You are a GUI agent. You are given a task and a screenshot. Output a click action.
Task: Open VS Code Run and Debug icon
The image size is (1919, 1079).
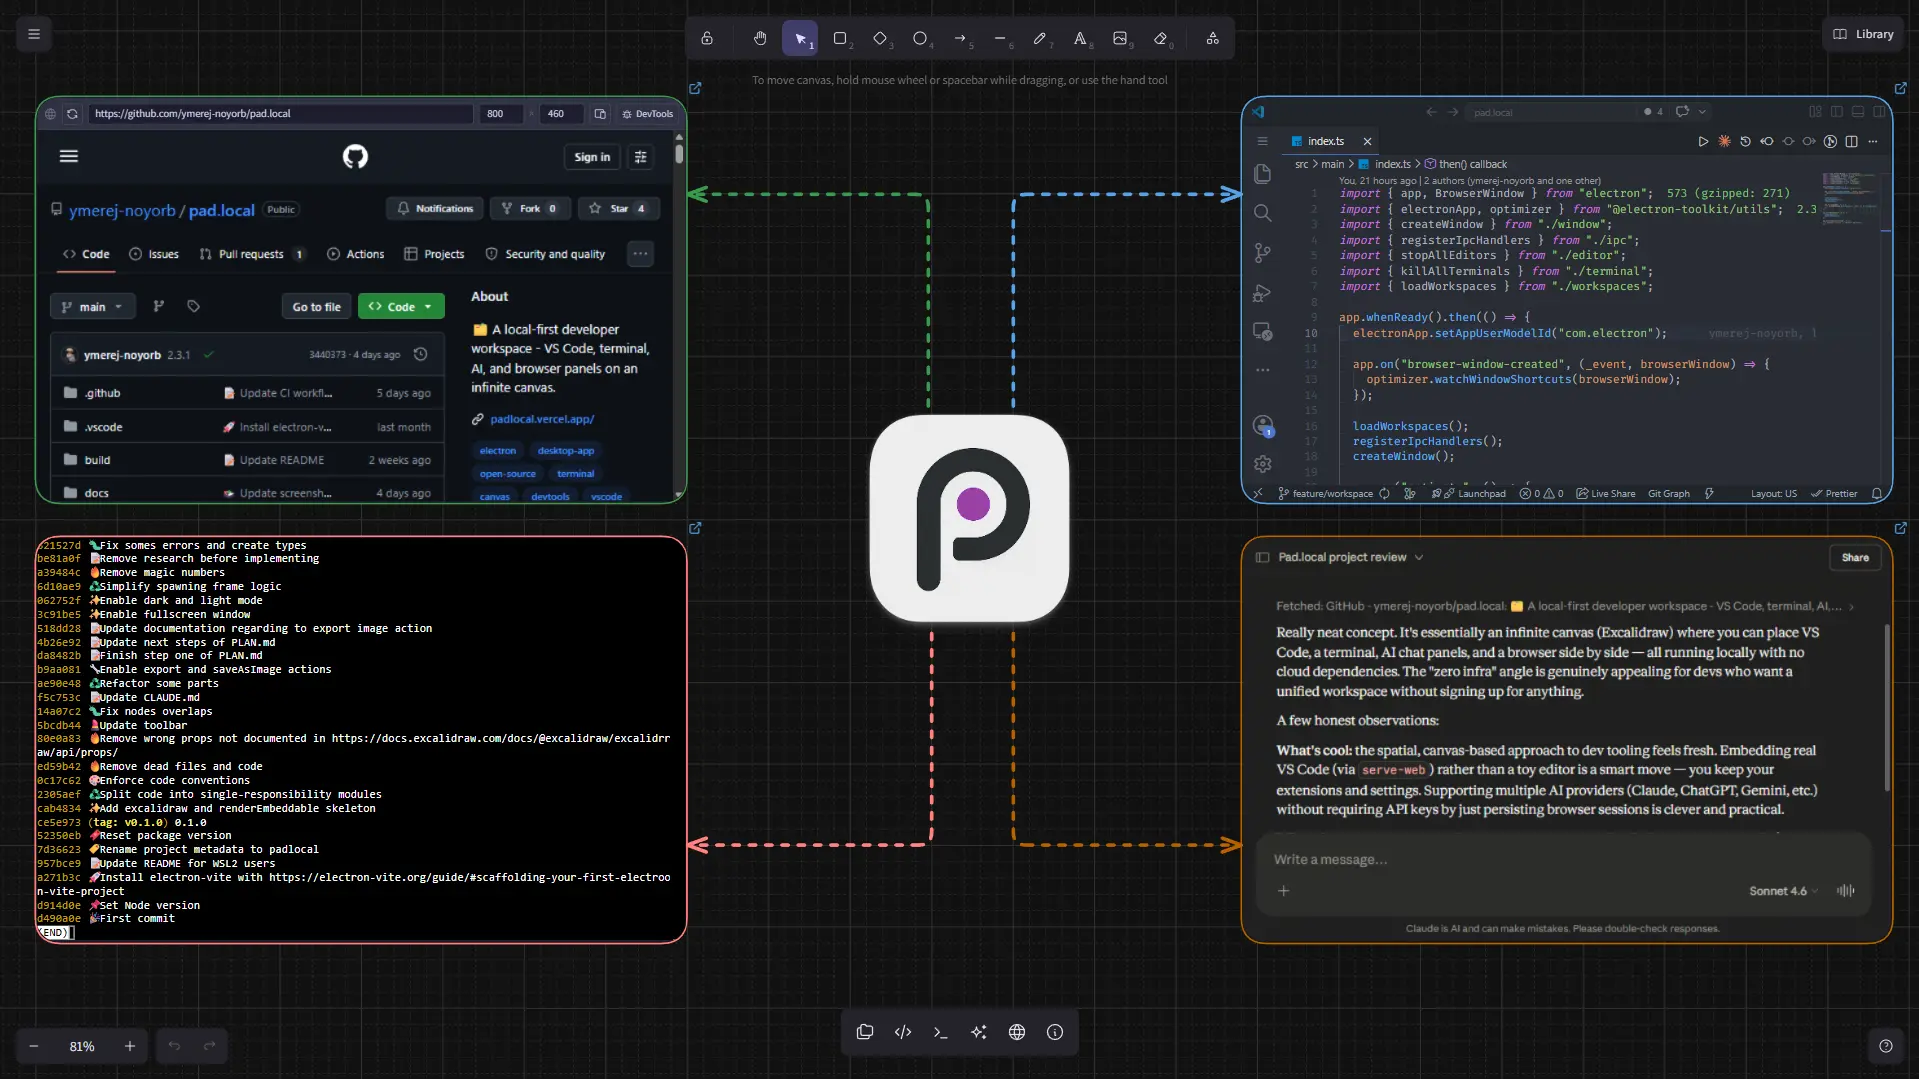(1263, 293)
